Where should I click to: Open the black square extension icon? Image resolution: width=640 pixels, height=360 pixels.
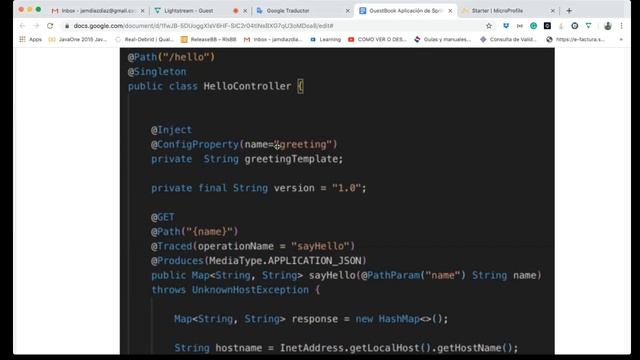(x=547, y=26)
